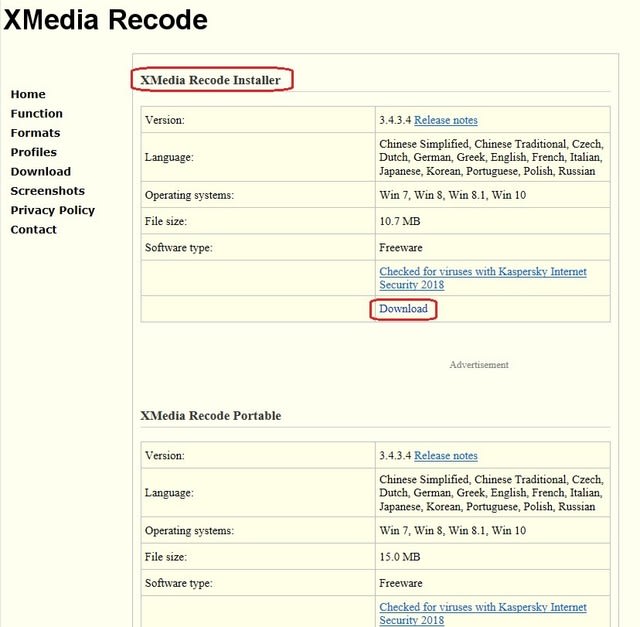Click the Installer Operating systems: label
This screenshot has height=627, width=640.
click(189, 195)
